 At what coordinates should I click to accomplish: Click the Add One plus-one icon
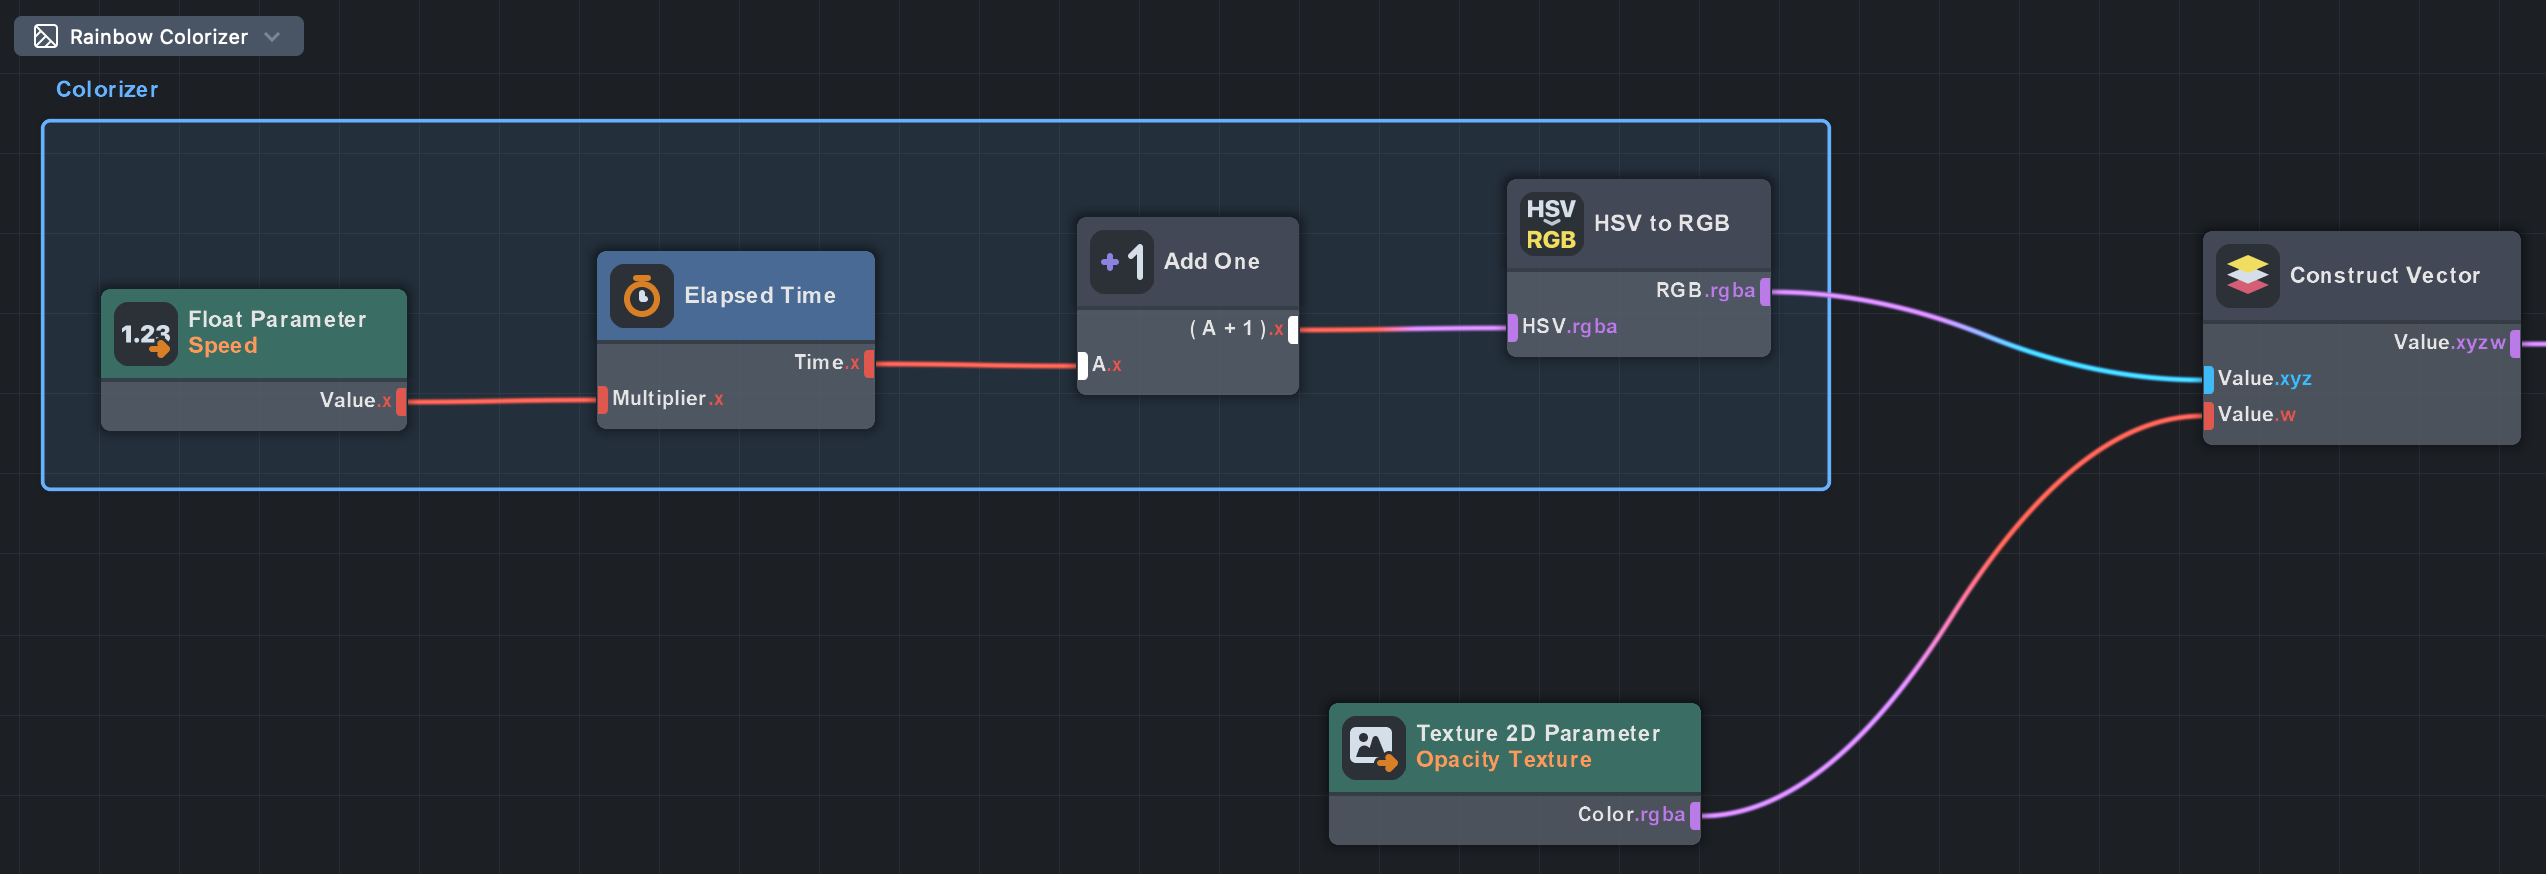(1121, 262)
